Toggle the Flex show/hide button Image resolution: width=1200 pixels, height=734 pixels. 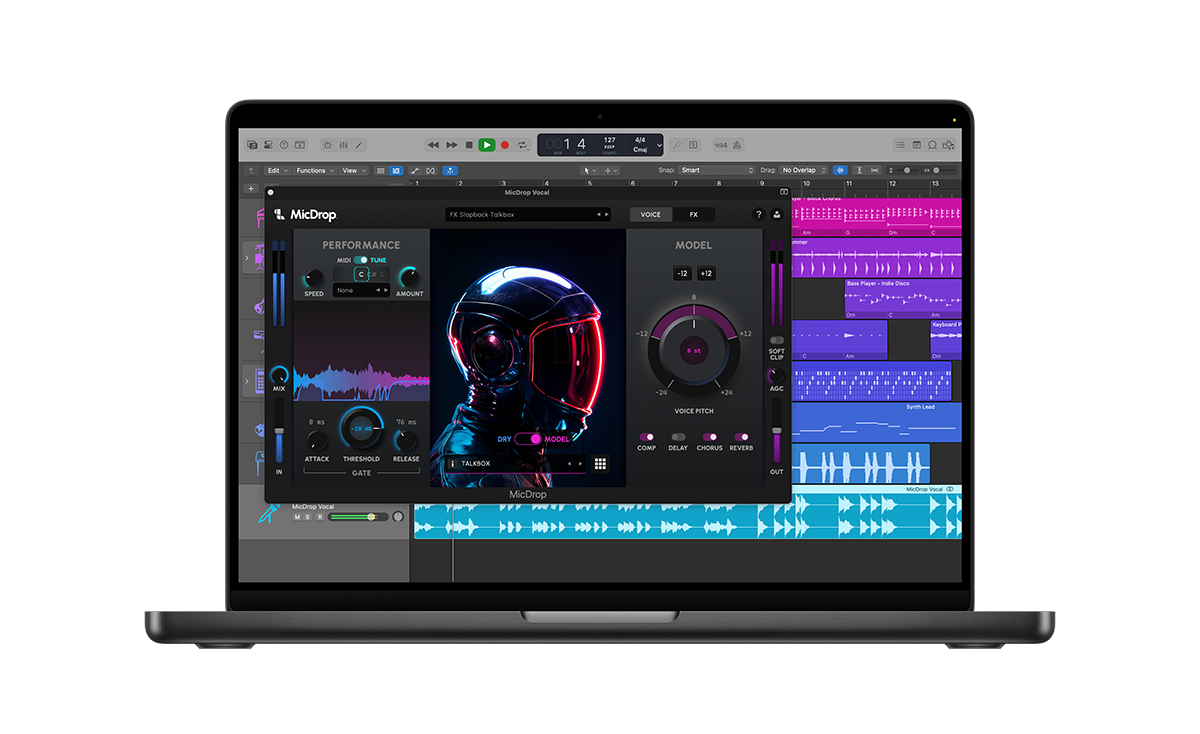[430, 170]
